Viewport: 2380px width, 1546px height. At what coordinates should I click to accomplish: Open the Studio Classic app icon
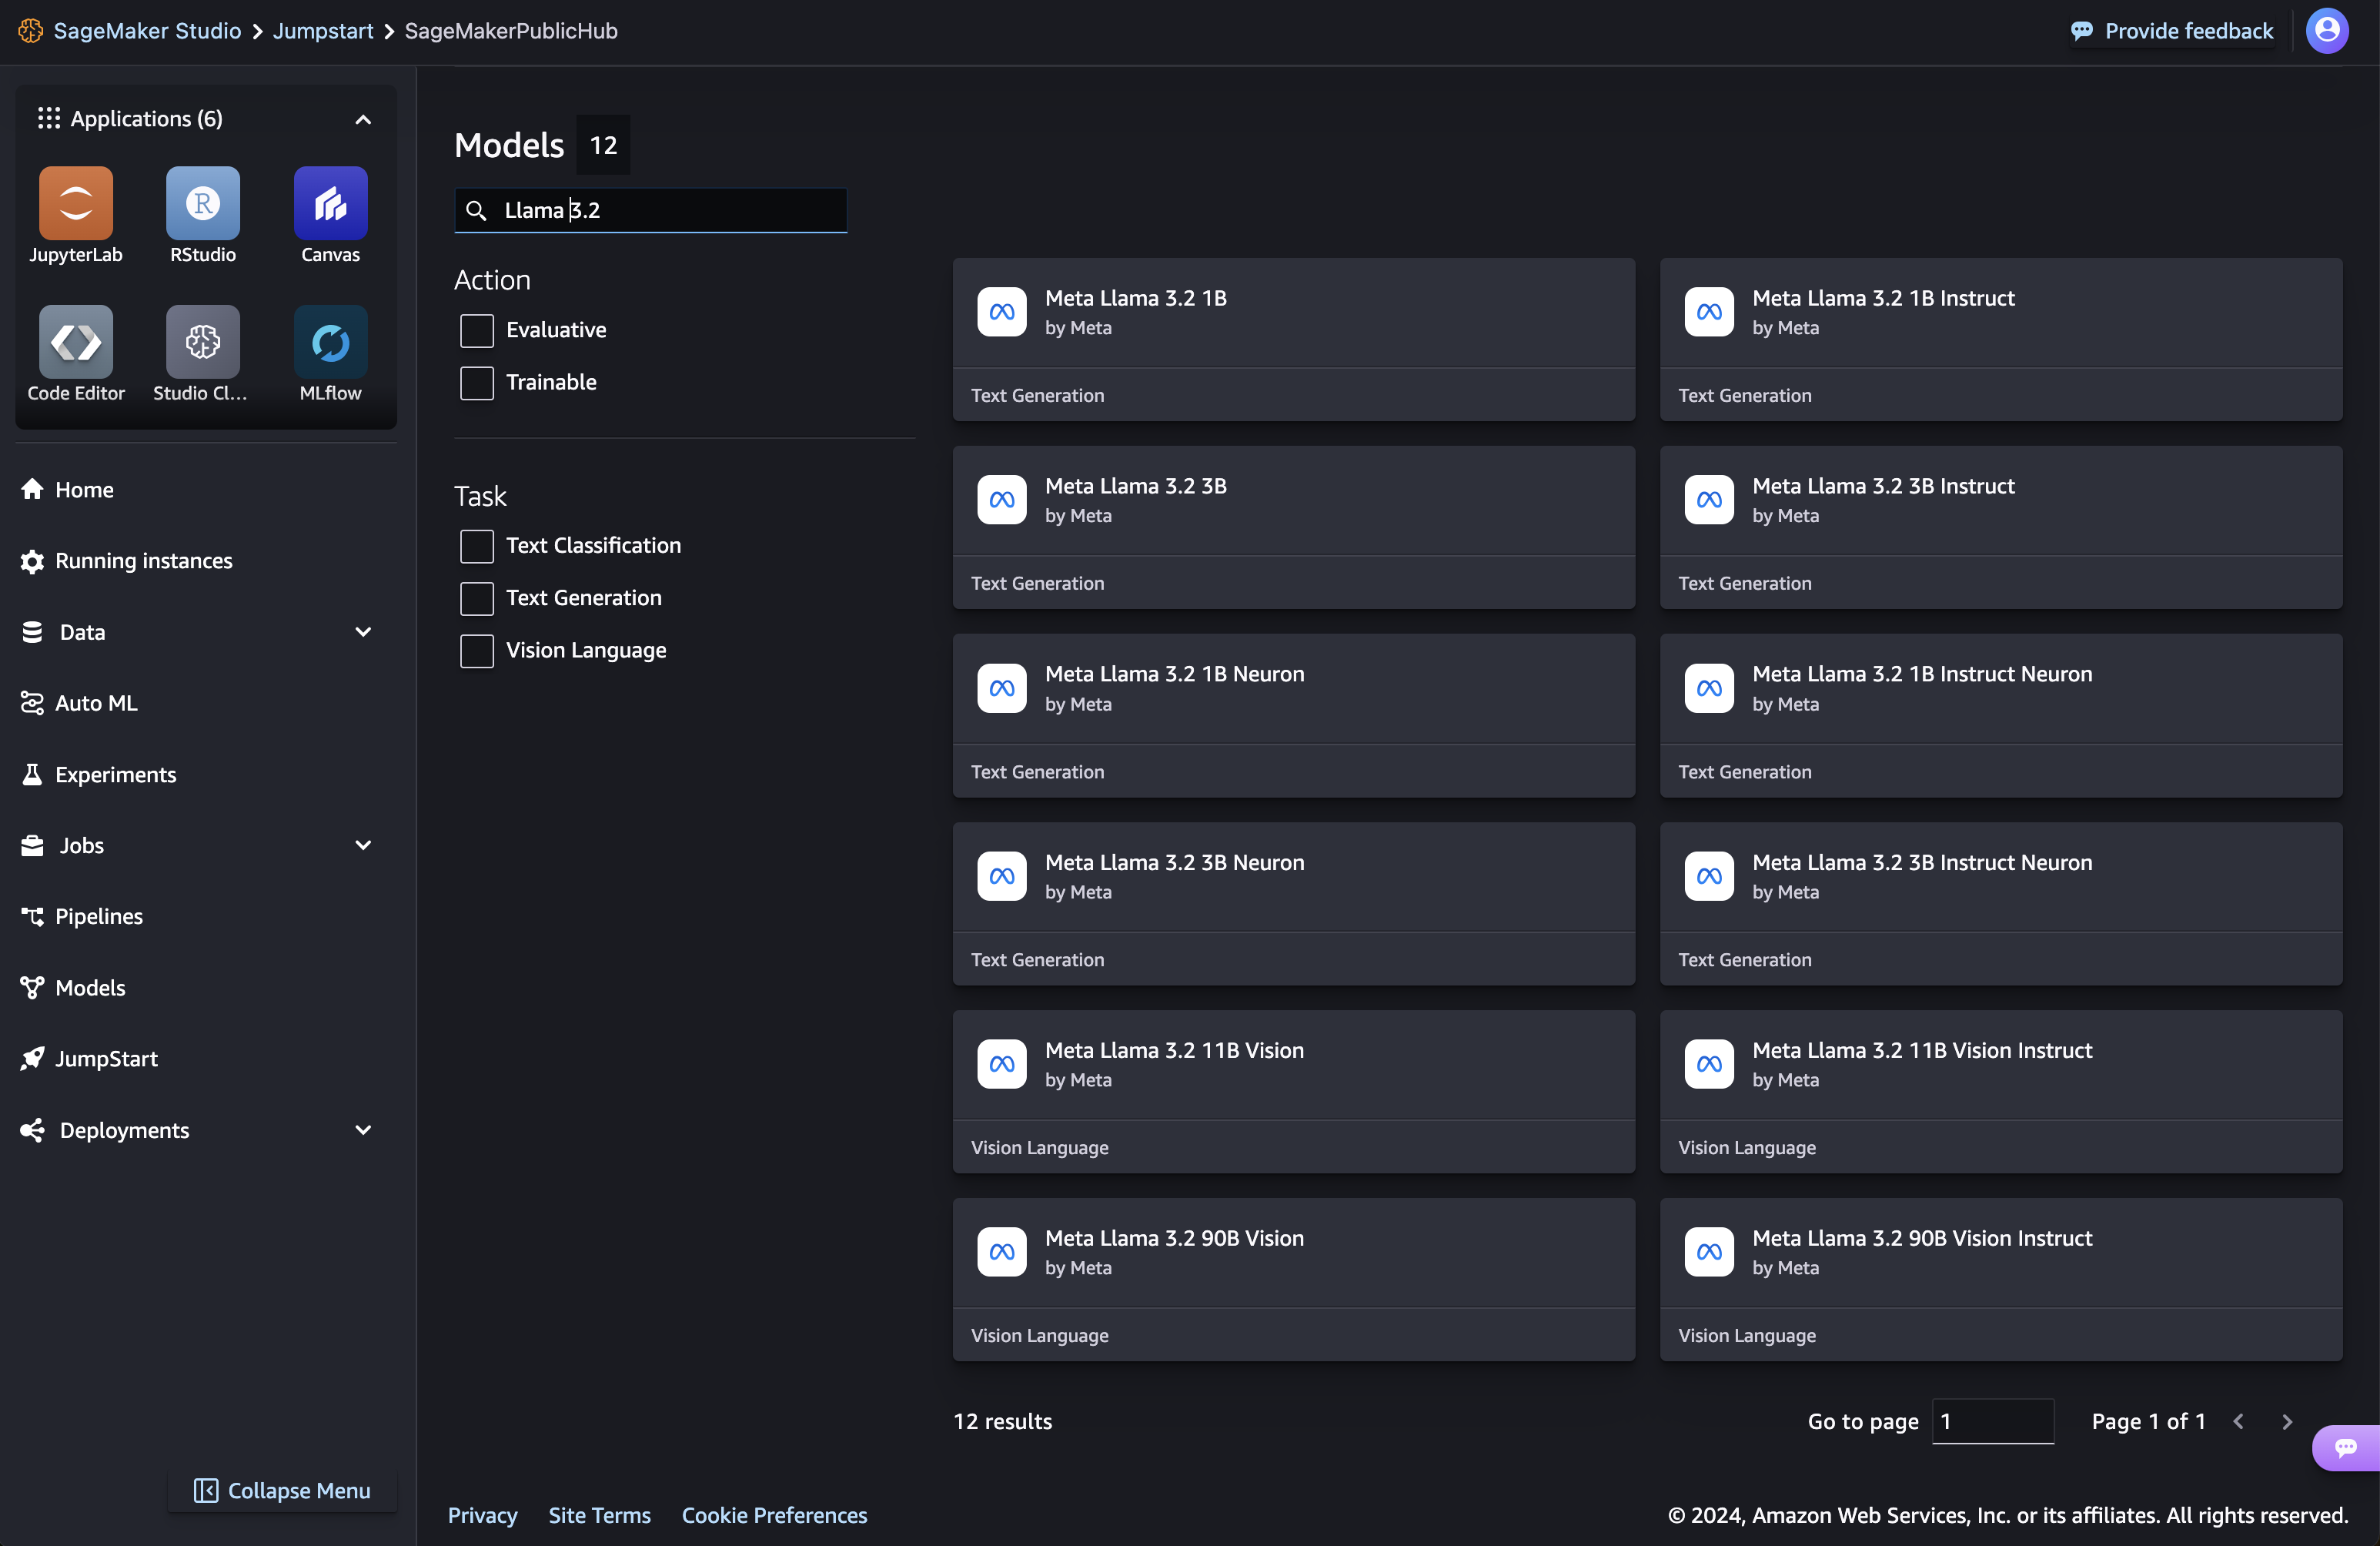(x=203, y=342)
